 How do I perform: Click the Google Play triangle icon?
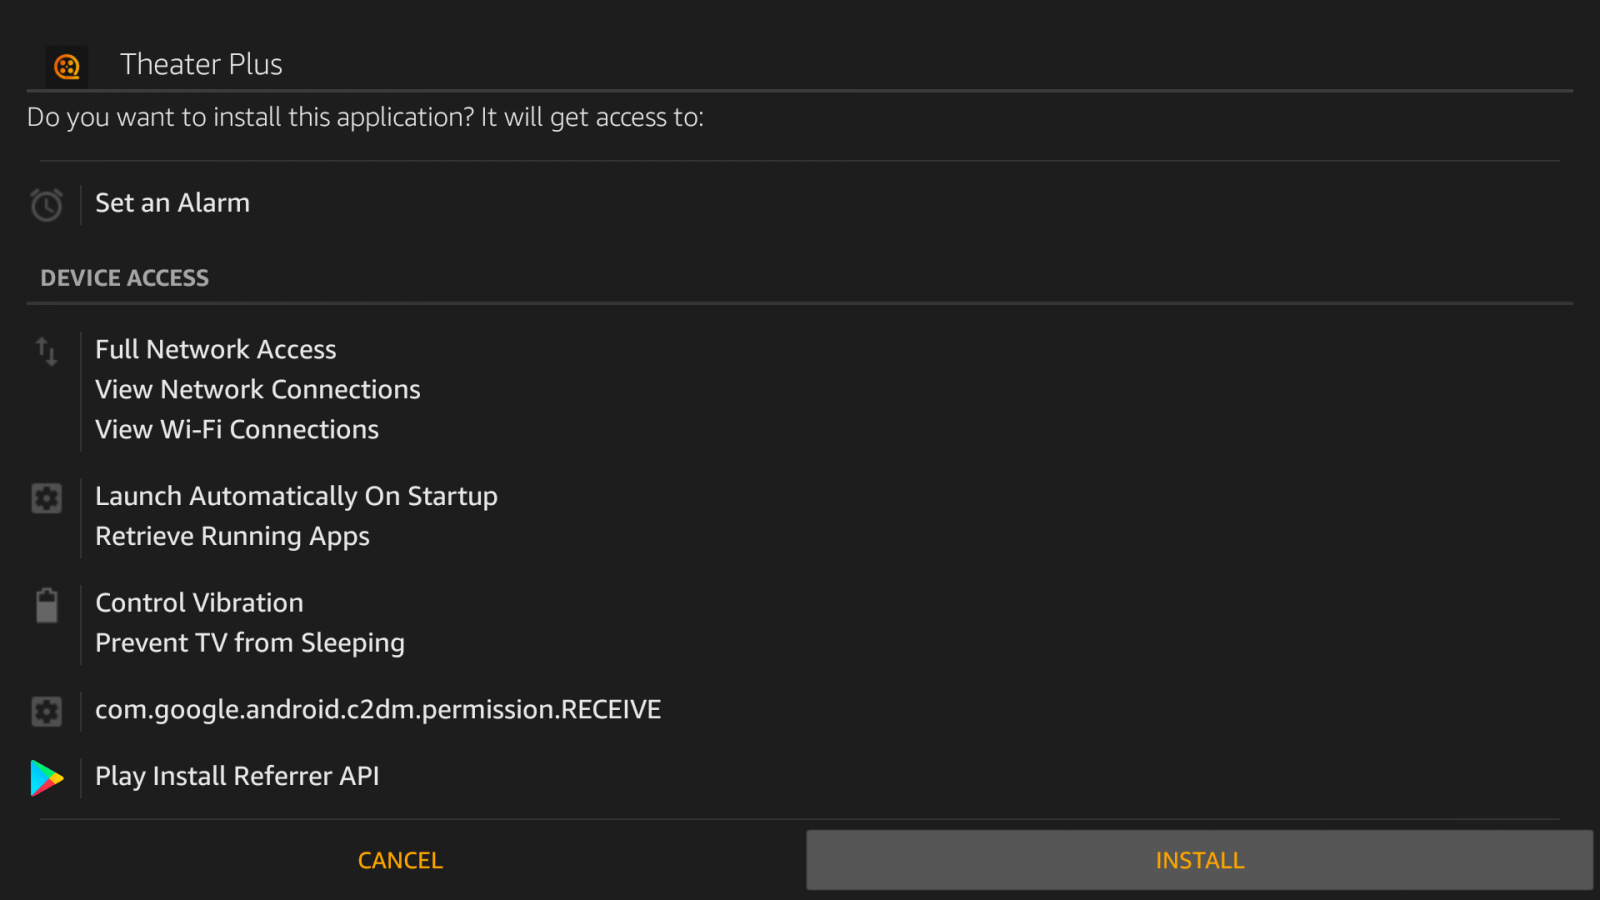(x=46, y=778)
